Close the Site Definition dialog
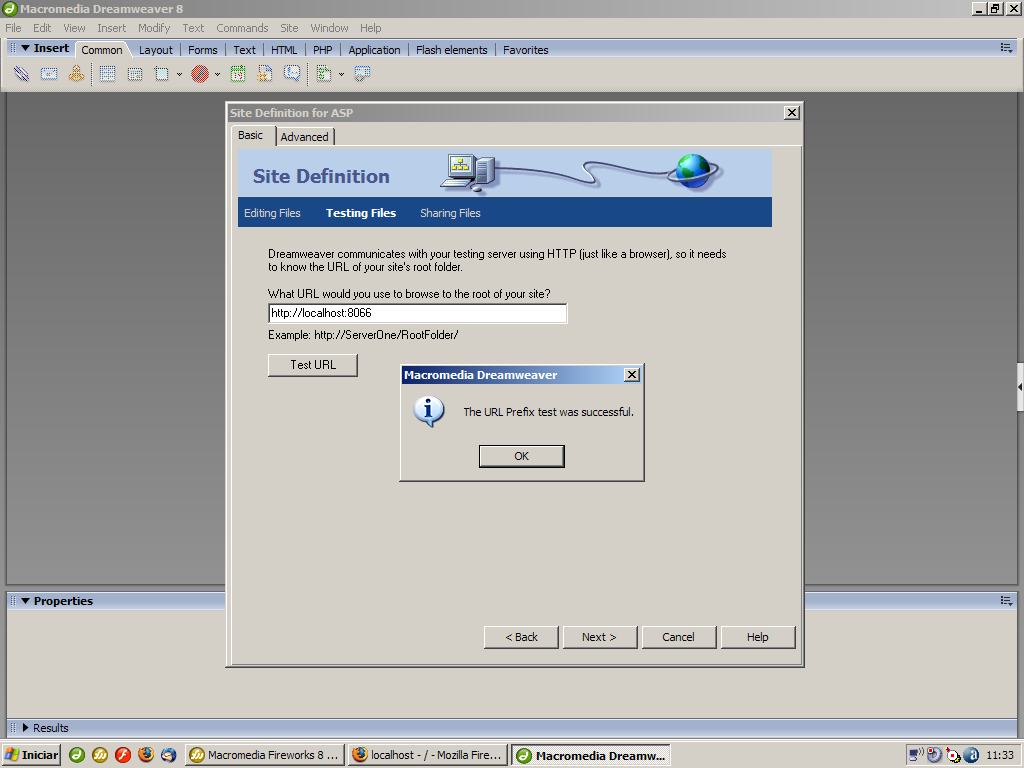Screen dimensions: 1024x768 (792, 112)
